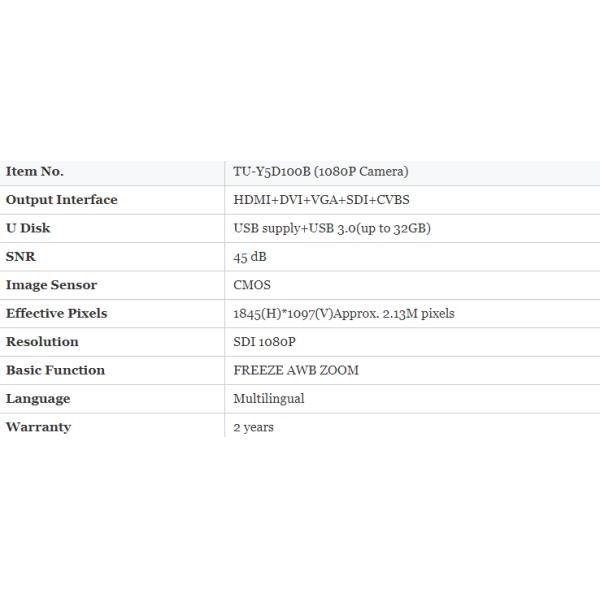Click the "Language" row label
600x600 pixels.
[38, 398]
